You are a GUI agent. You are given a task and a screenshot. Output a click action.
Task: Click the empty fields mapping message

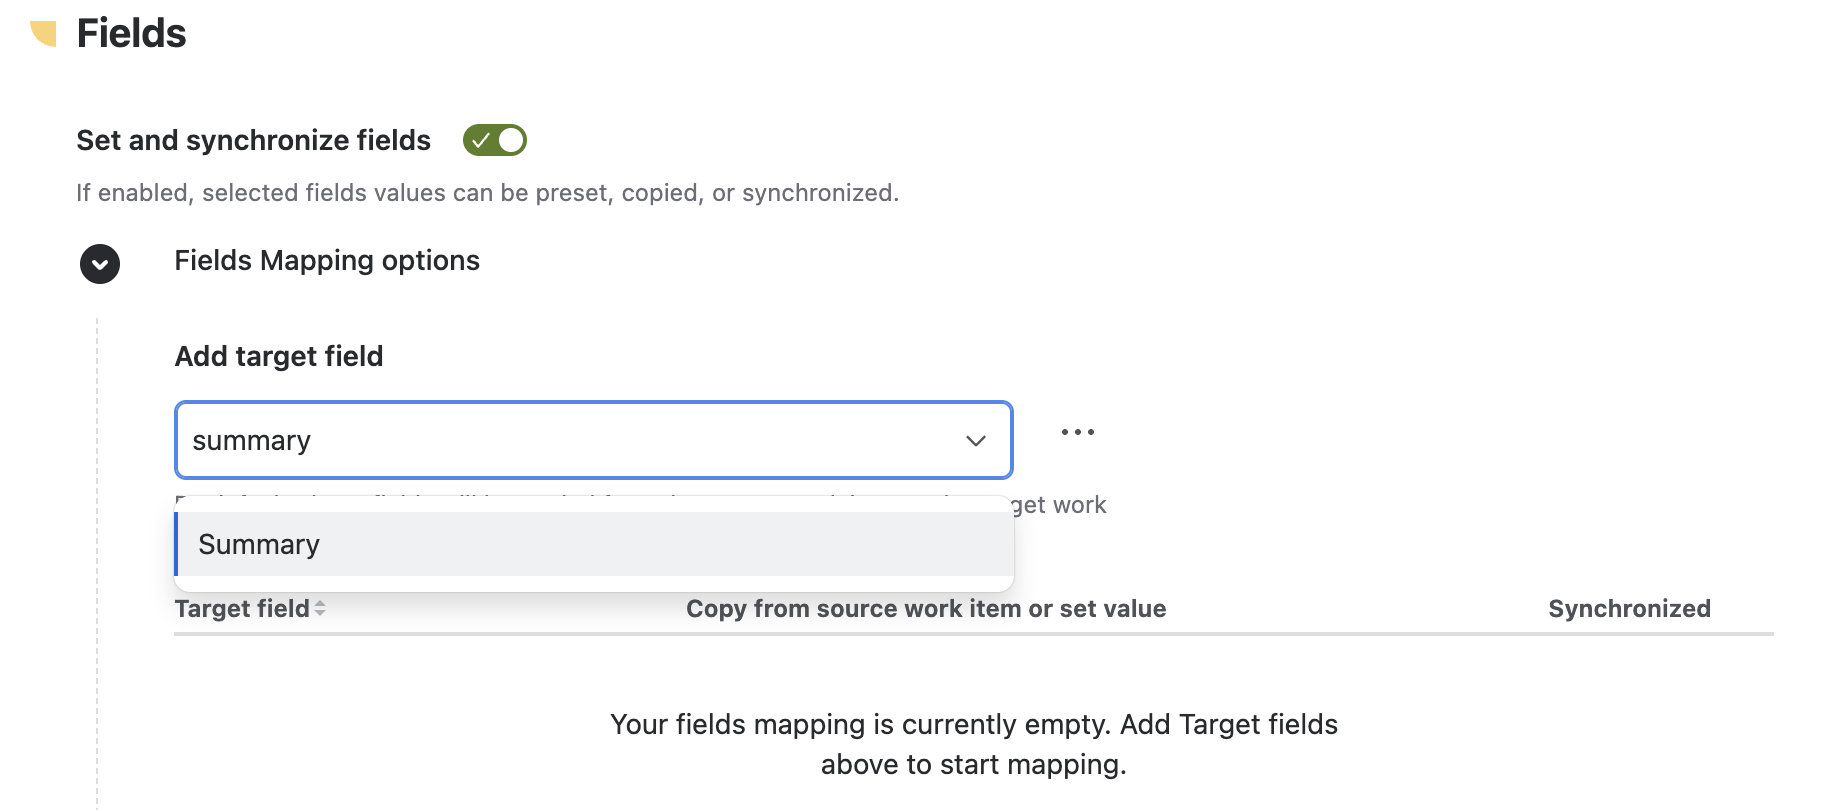point(974,744)
